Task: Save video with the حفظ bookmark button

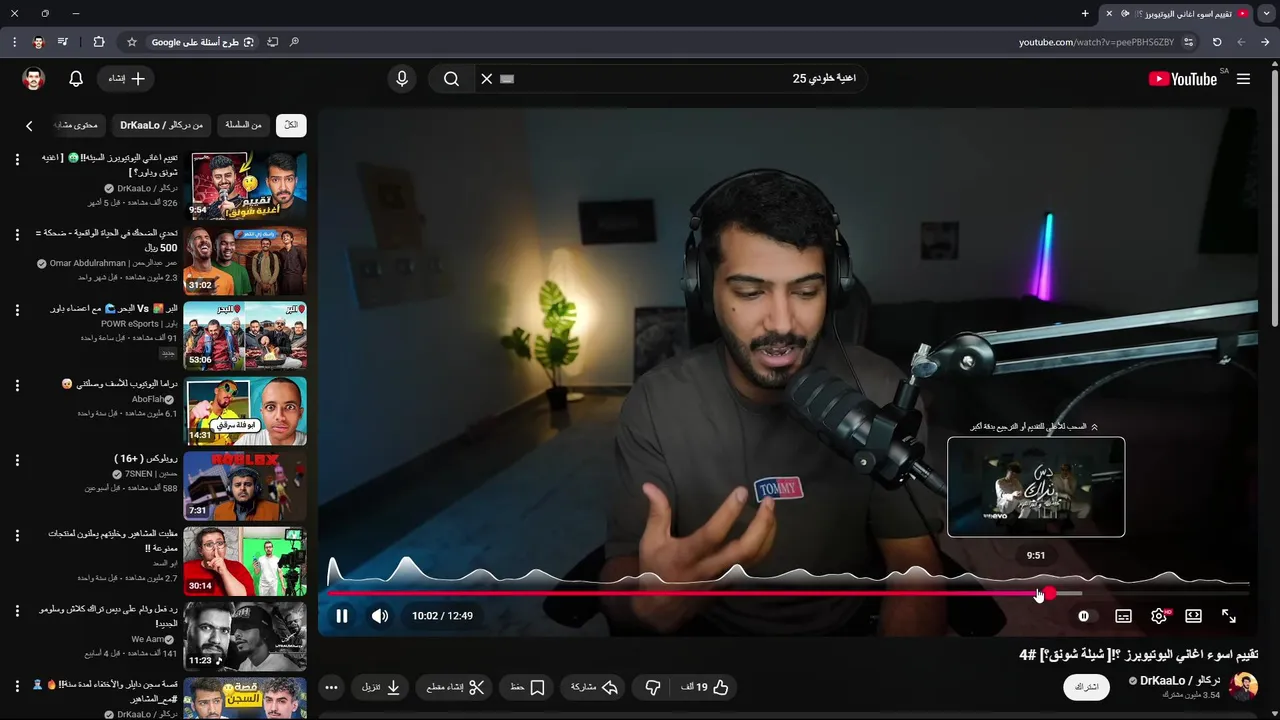Action: tap(527, 688)
